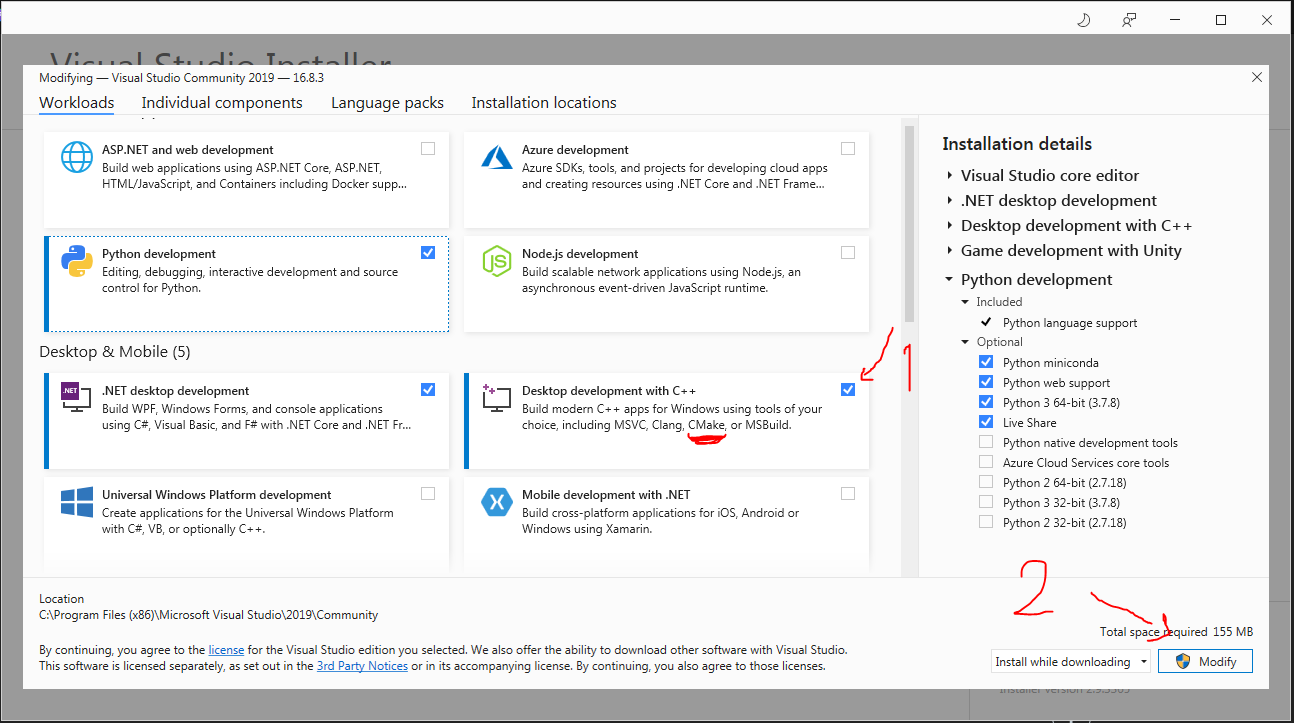
Task: Click the Mobile development with .NET Xamarin icon
Action: [497, 502]
